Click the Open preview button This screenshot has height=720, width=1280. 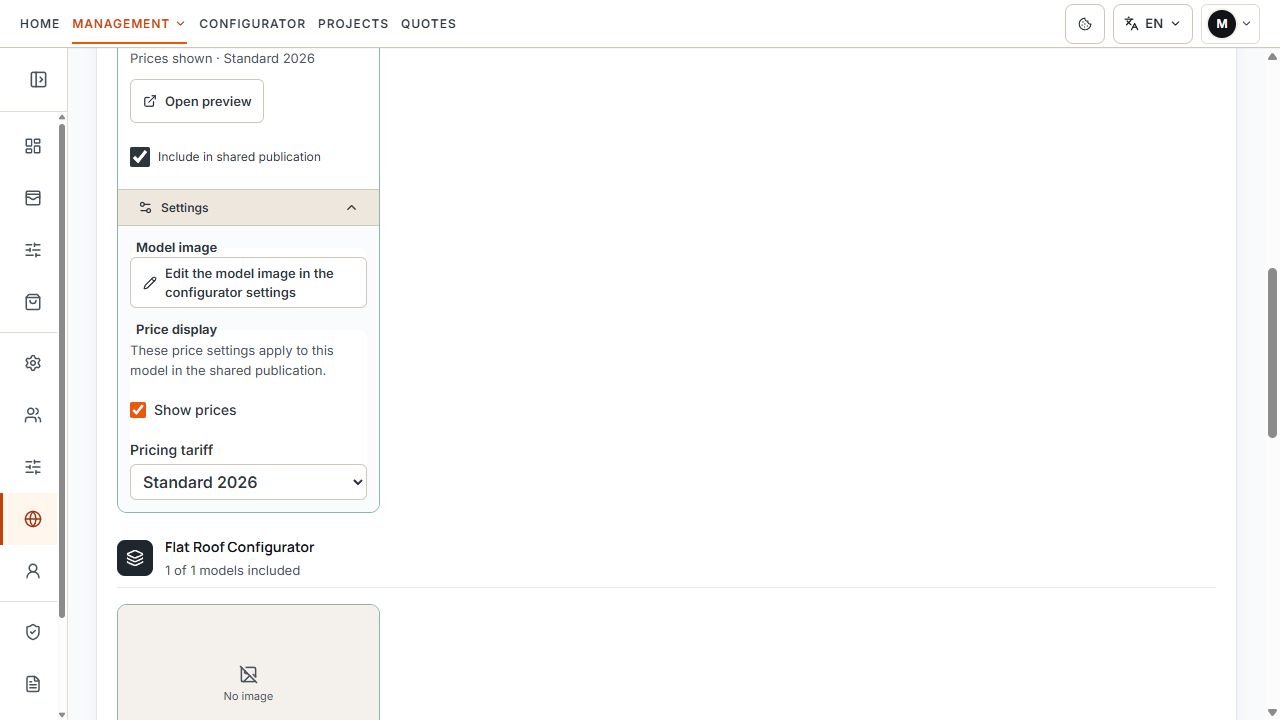click(x=197, y=101)
